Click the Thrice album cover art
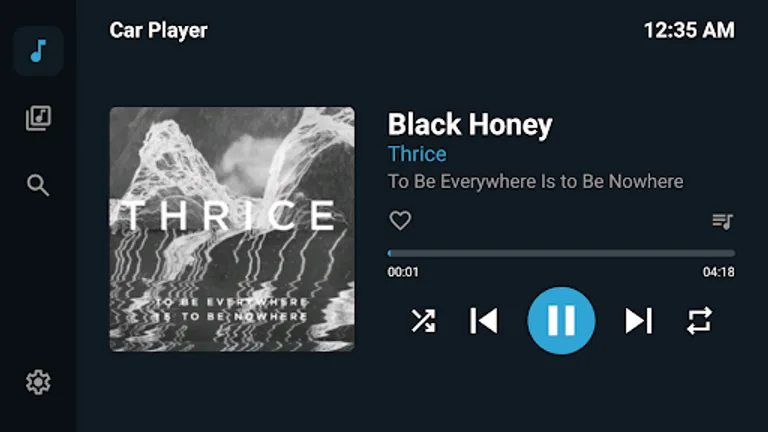768x432 pixels. pos(232,229)
